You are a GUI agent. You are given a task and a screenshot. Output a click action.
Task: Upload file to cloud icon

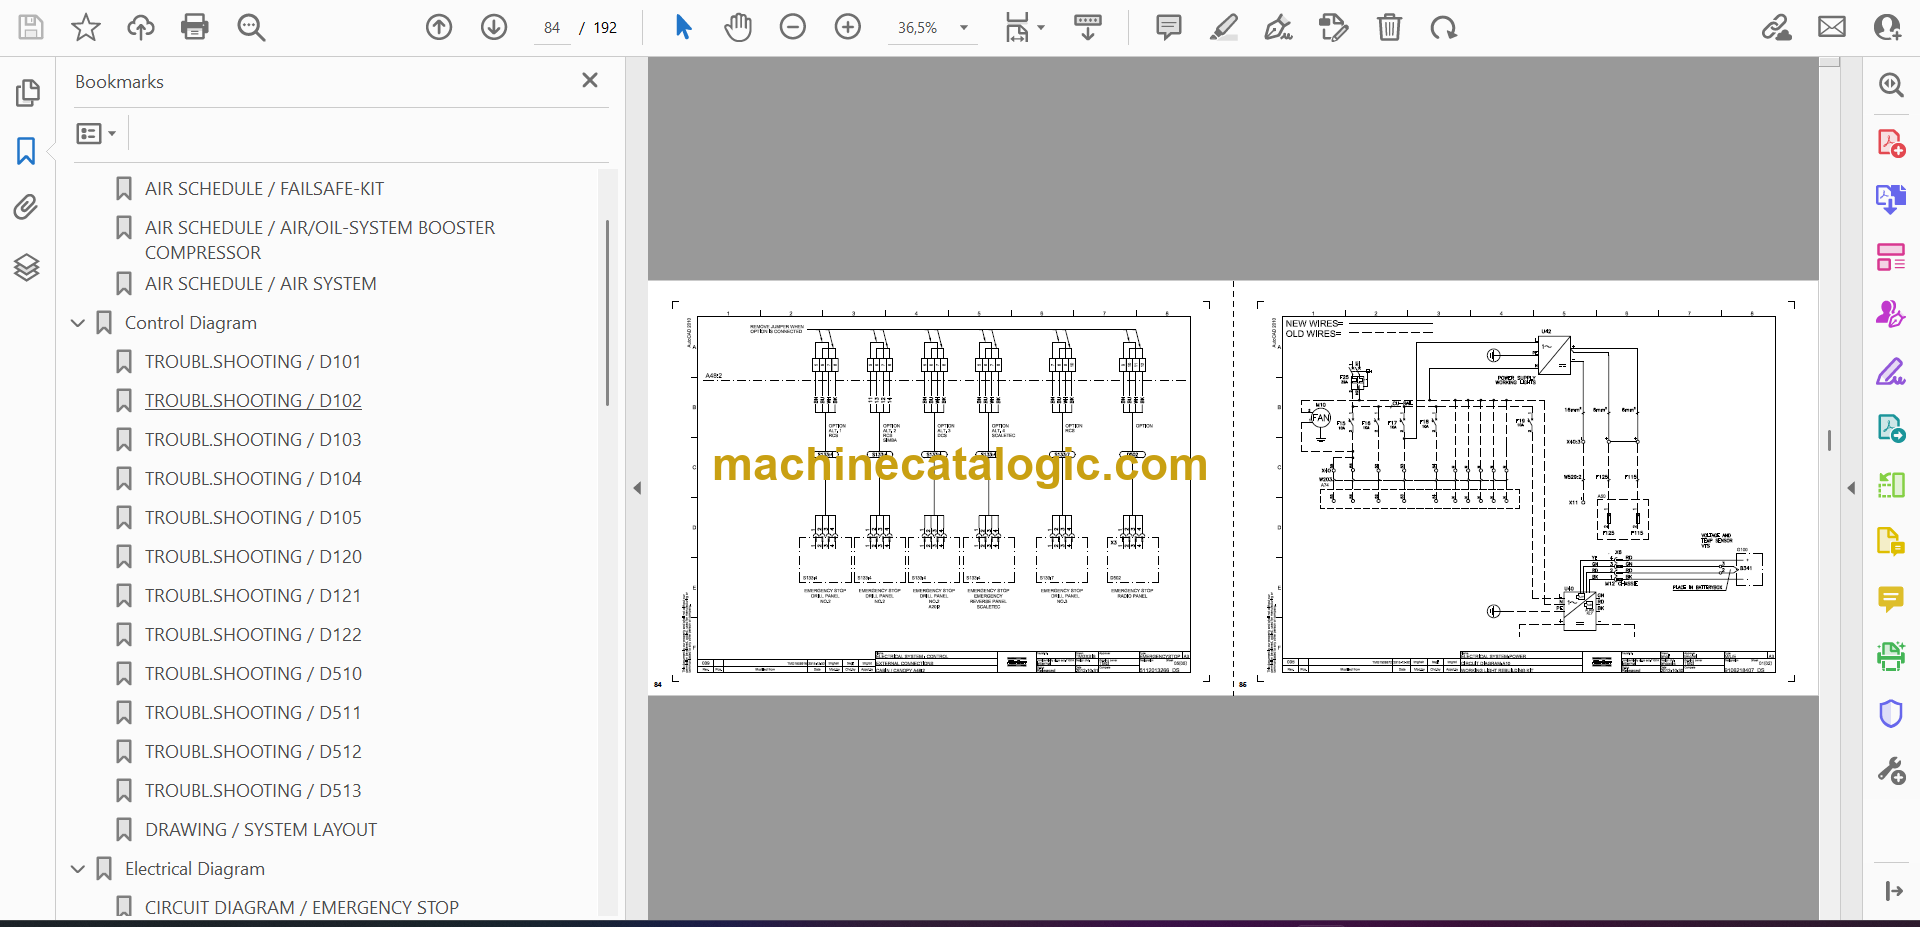(x=140, y=27)
